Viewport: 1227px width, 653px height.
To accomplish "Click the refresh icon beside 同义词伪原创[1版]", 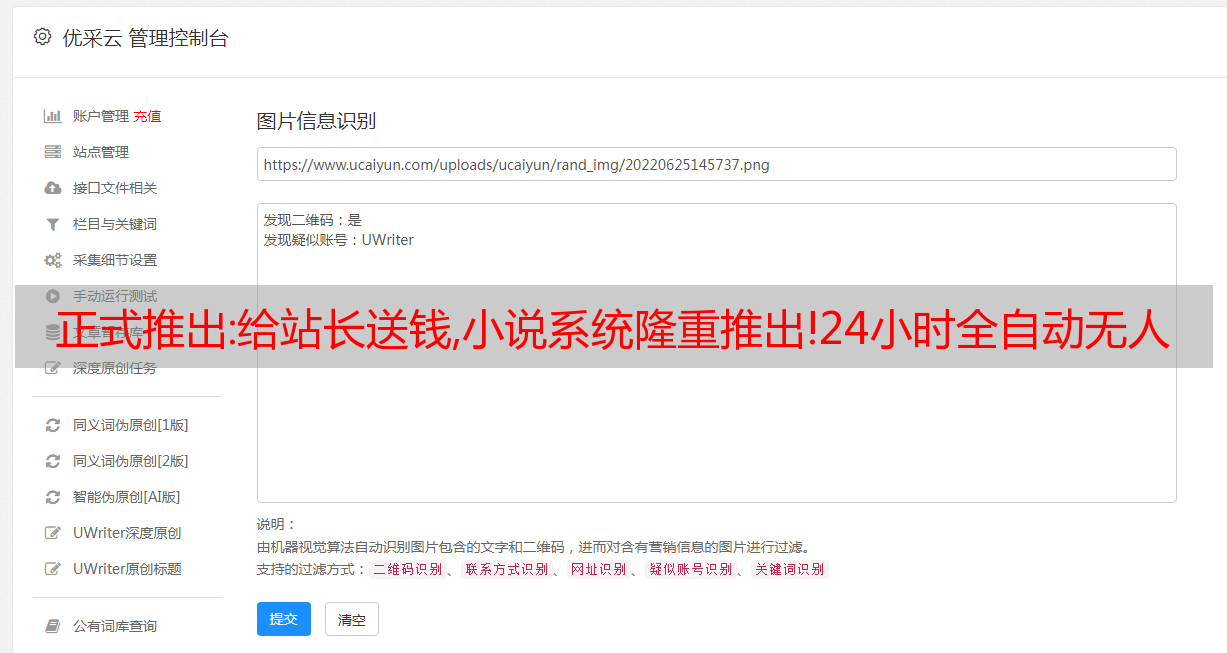I will click(x=53, y=425).
